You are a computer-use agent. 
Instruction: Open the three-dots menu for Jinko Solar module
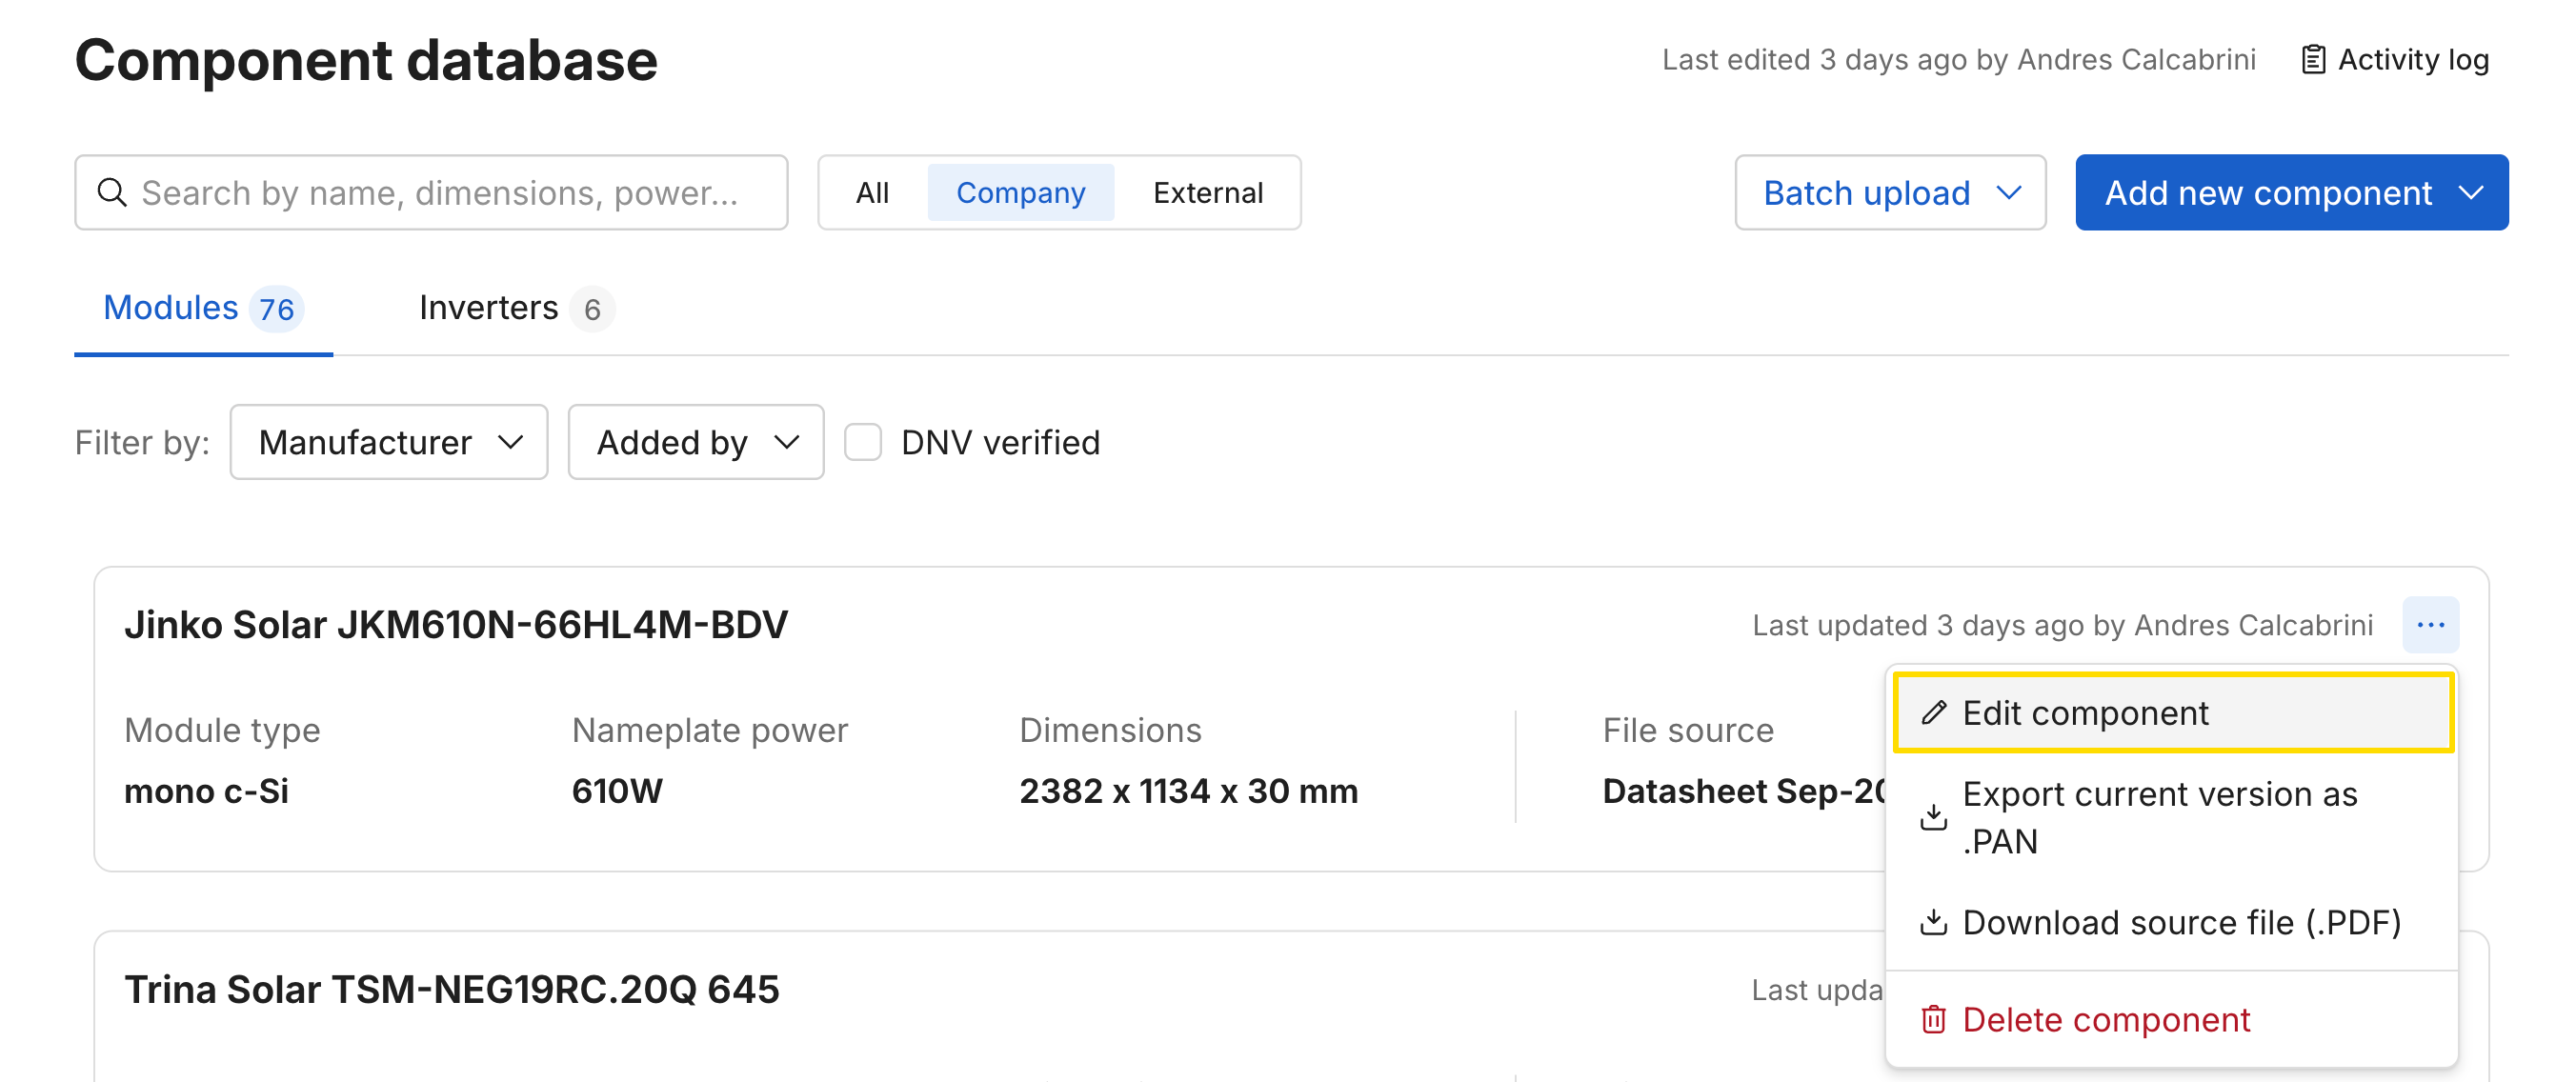click(x=2430, y=625)
